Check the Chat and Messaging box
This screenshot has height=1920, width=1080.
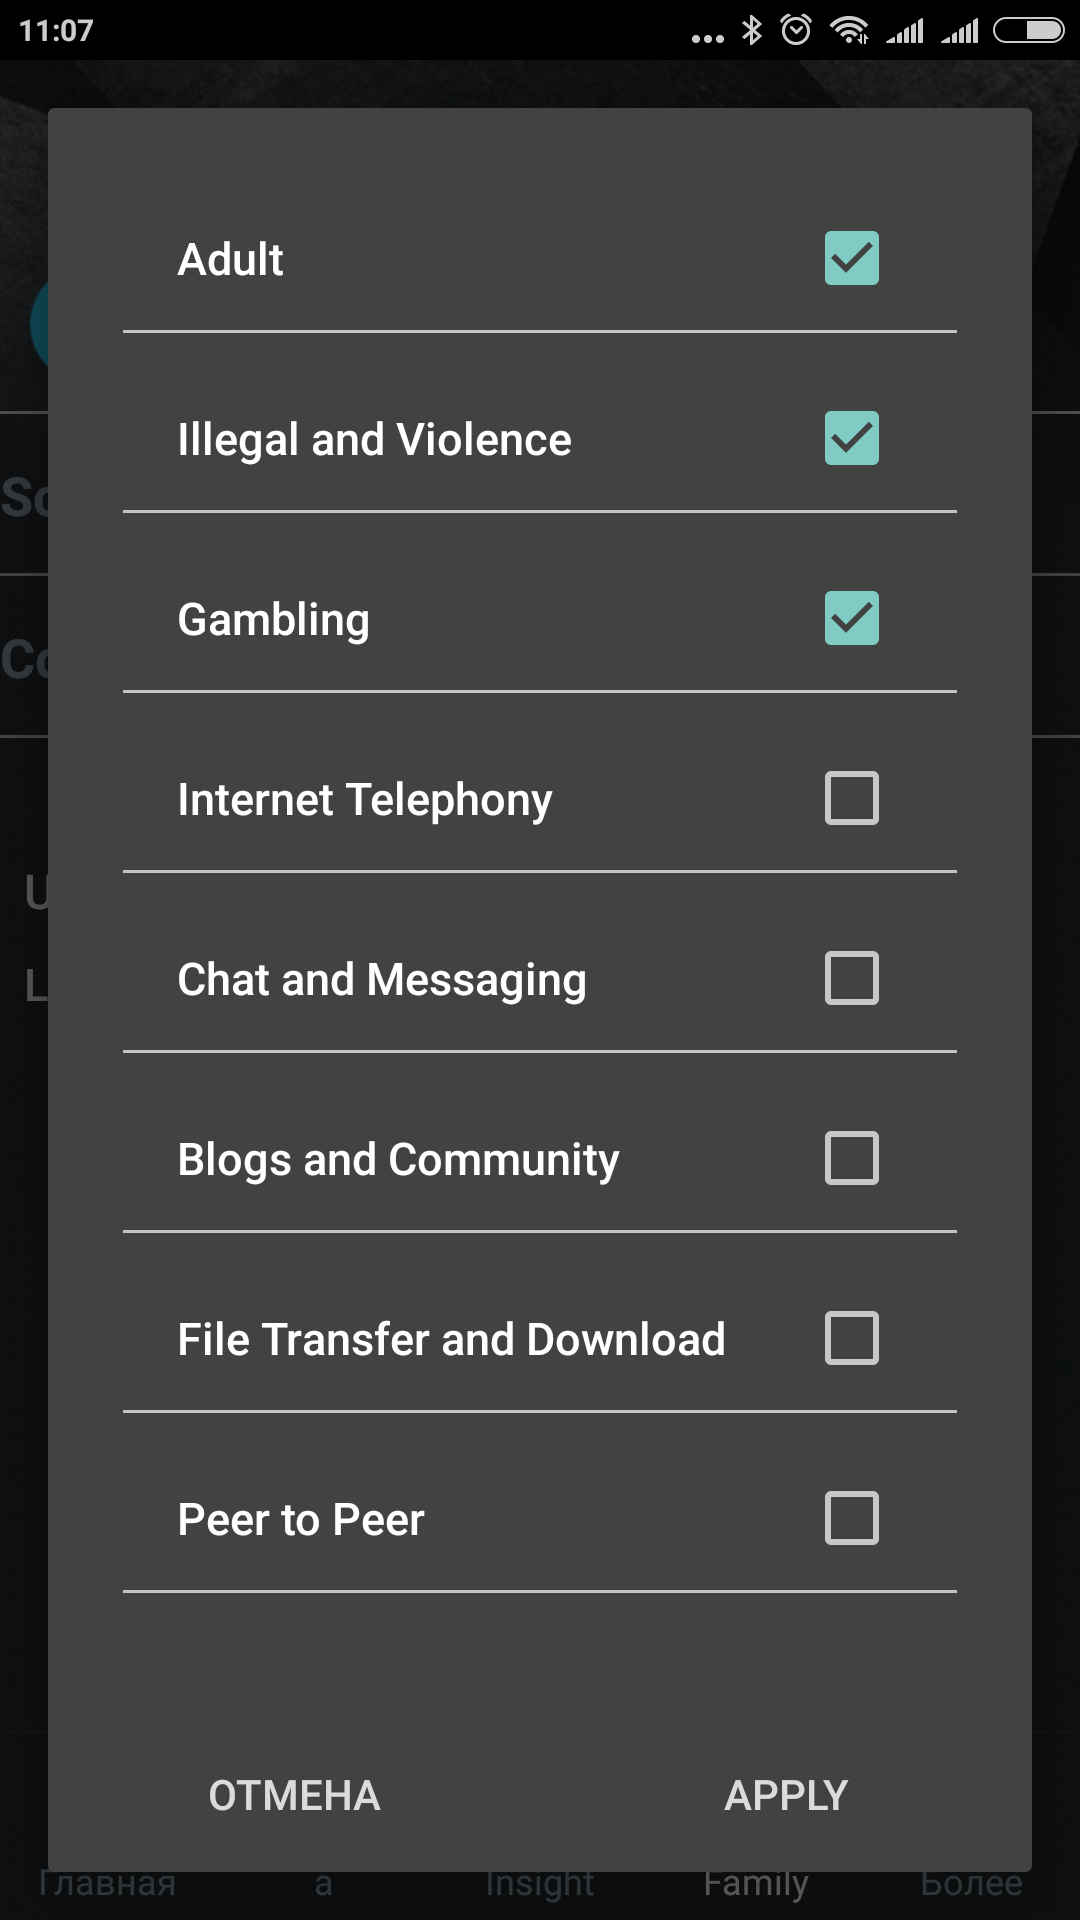point(851,978)
